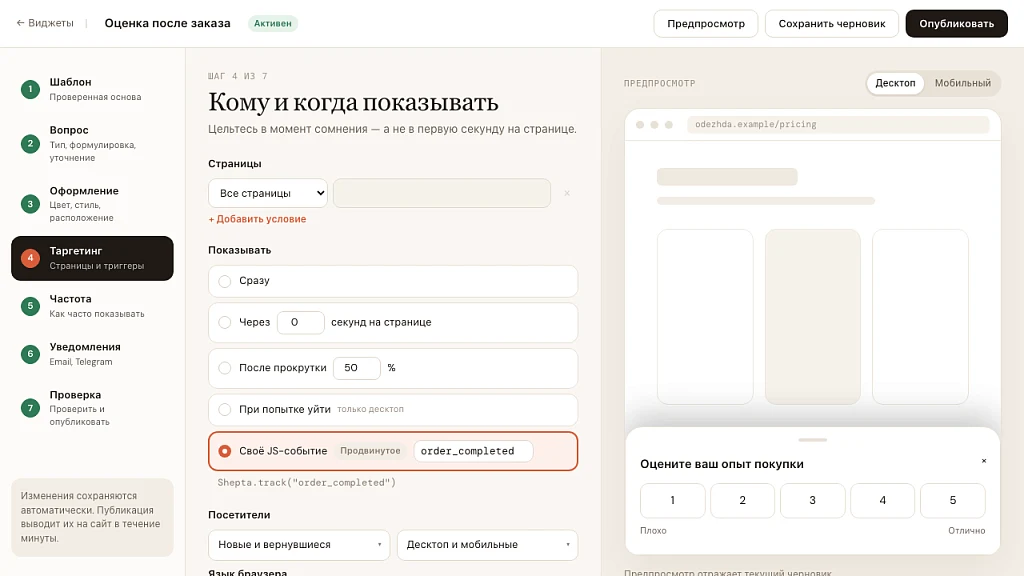
Task: Select the Через секунд radio option
Action: coord(225,323)
